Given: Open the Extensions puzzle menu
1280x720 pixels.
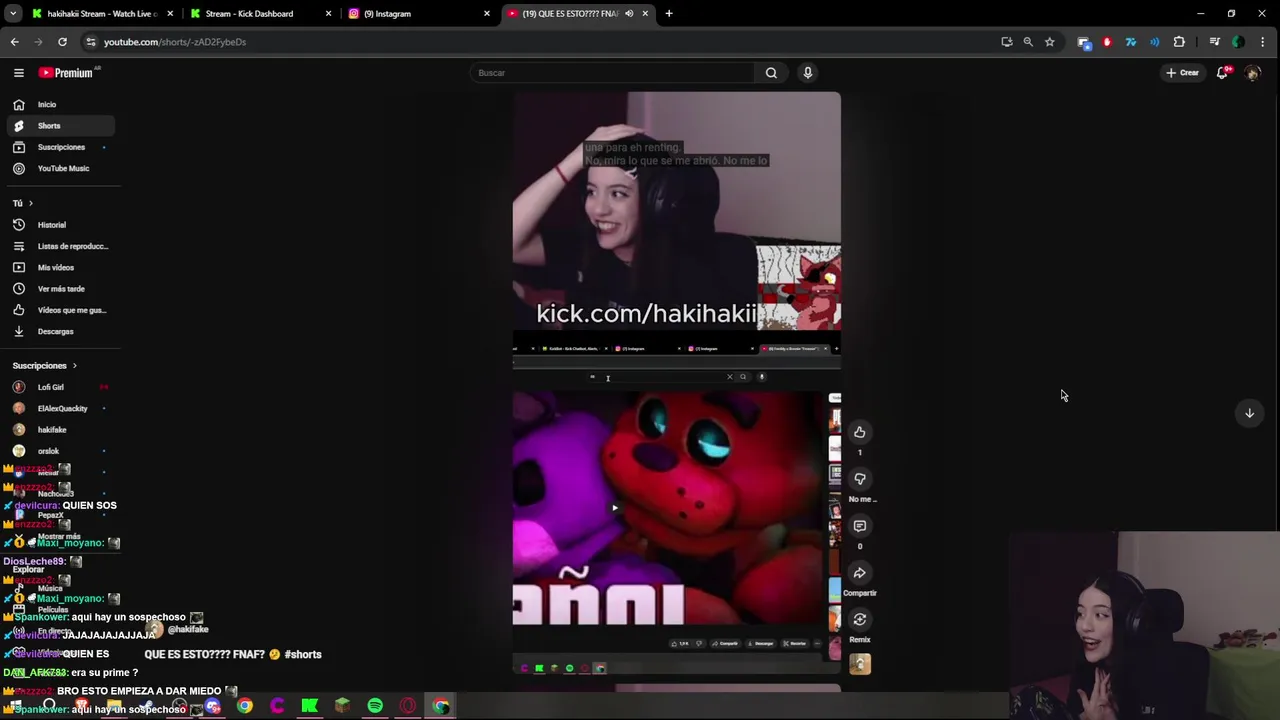Looking at the screenshot, I should 1179,42.
